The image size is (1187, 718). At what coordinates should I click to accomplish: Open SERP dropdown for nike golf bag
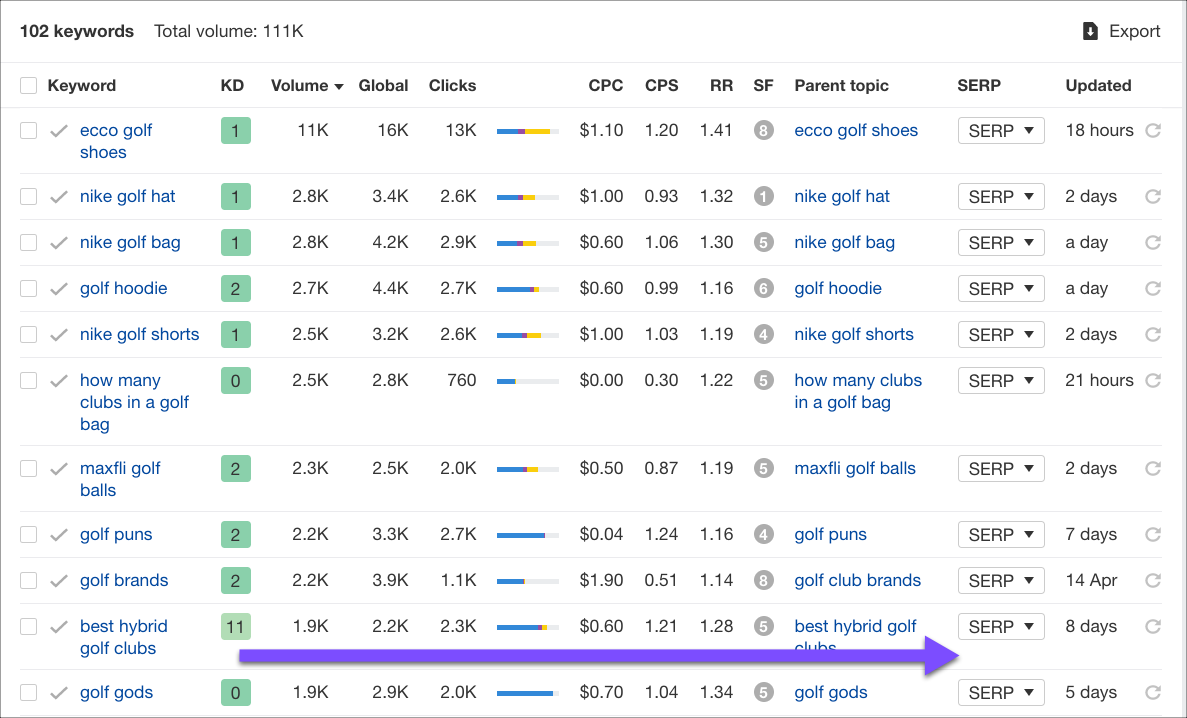point(1001,242)
